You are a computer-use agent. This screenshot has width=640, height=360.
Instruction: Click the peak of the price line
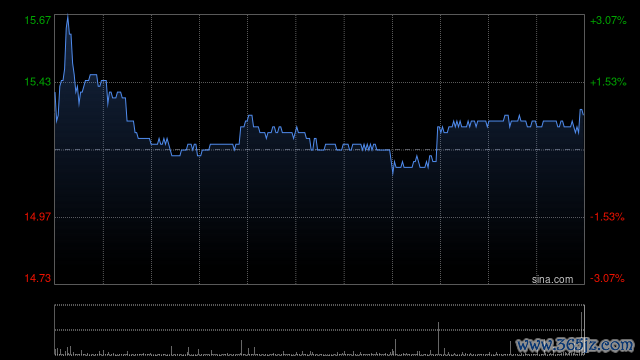[68, 17]
